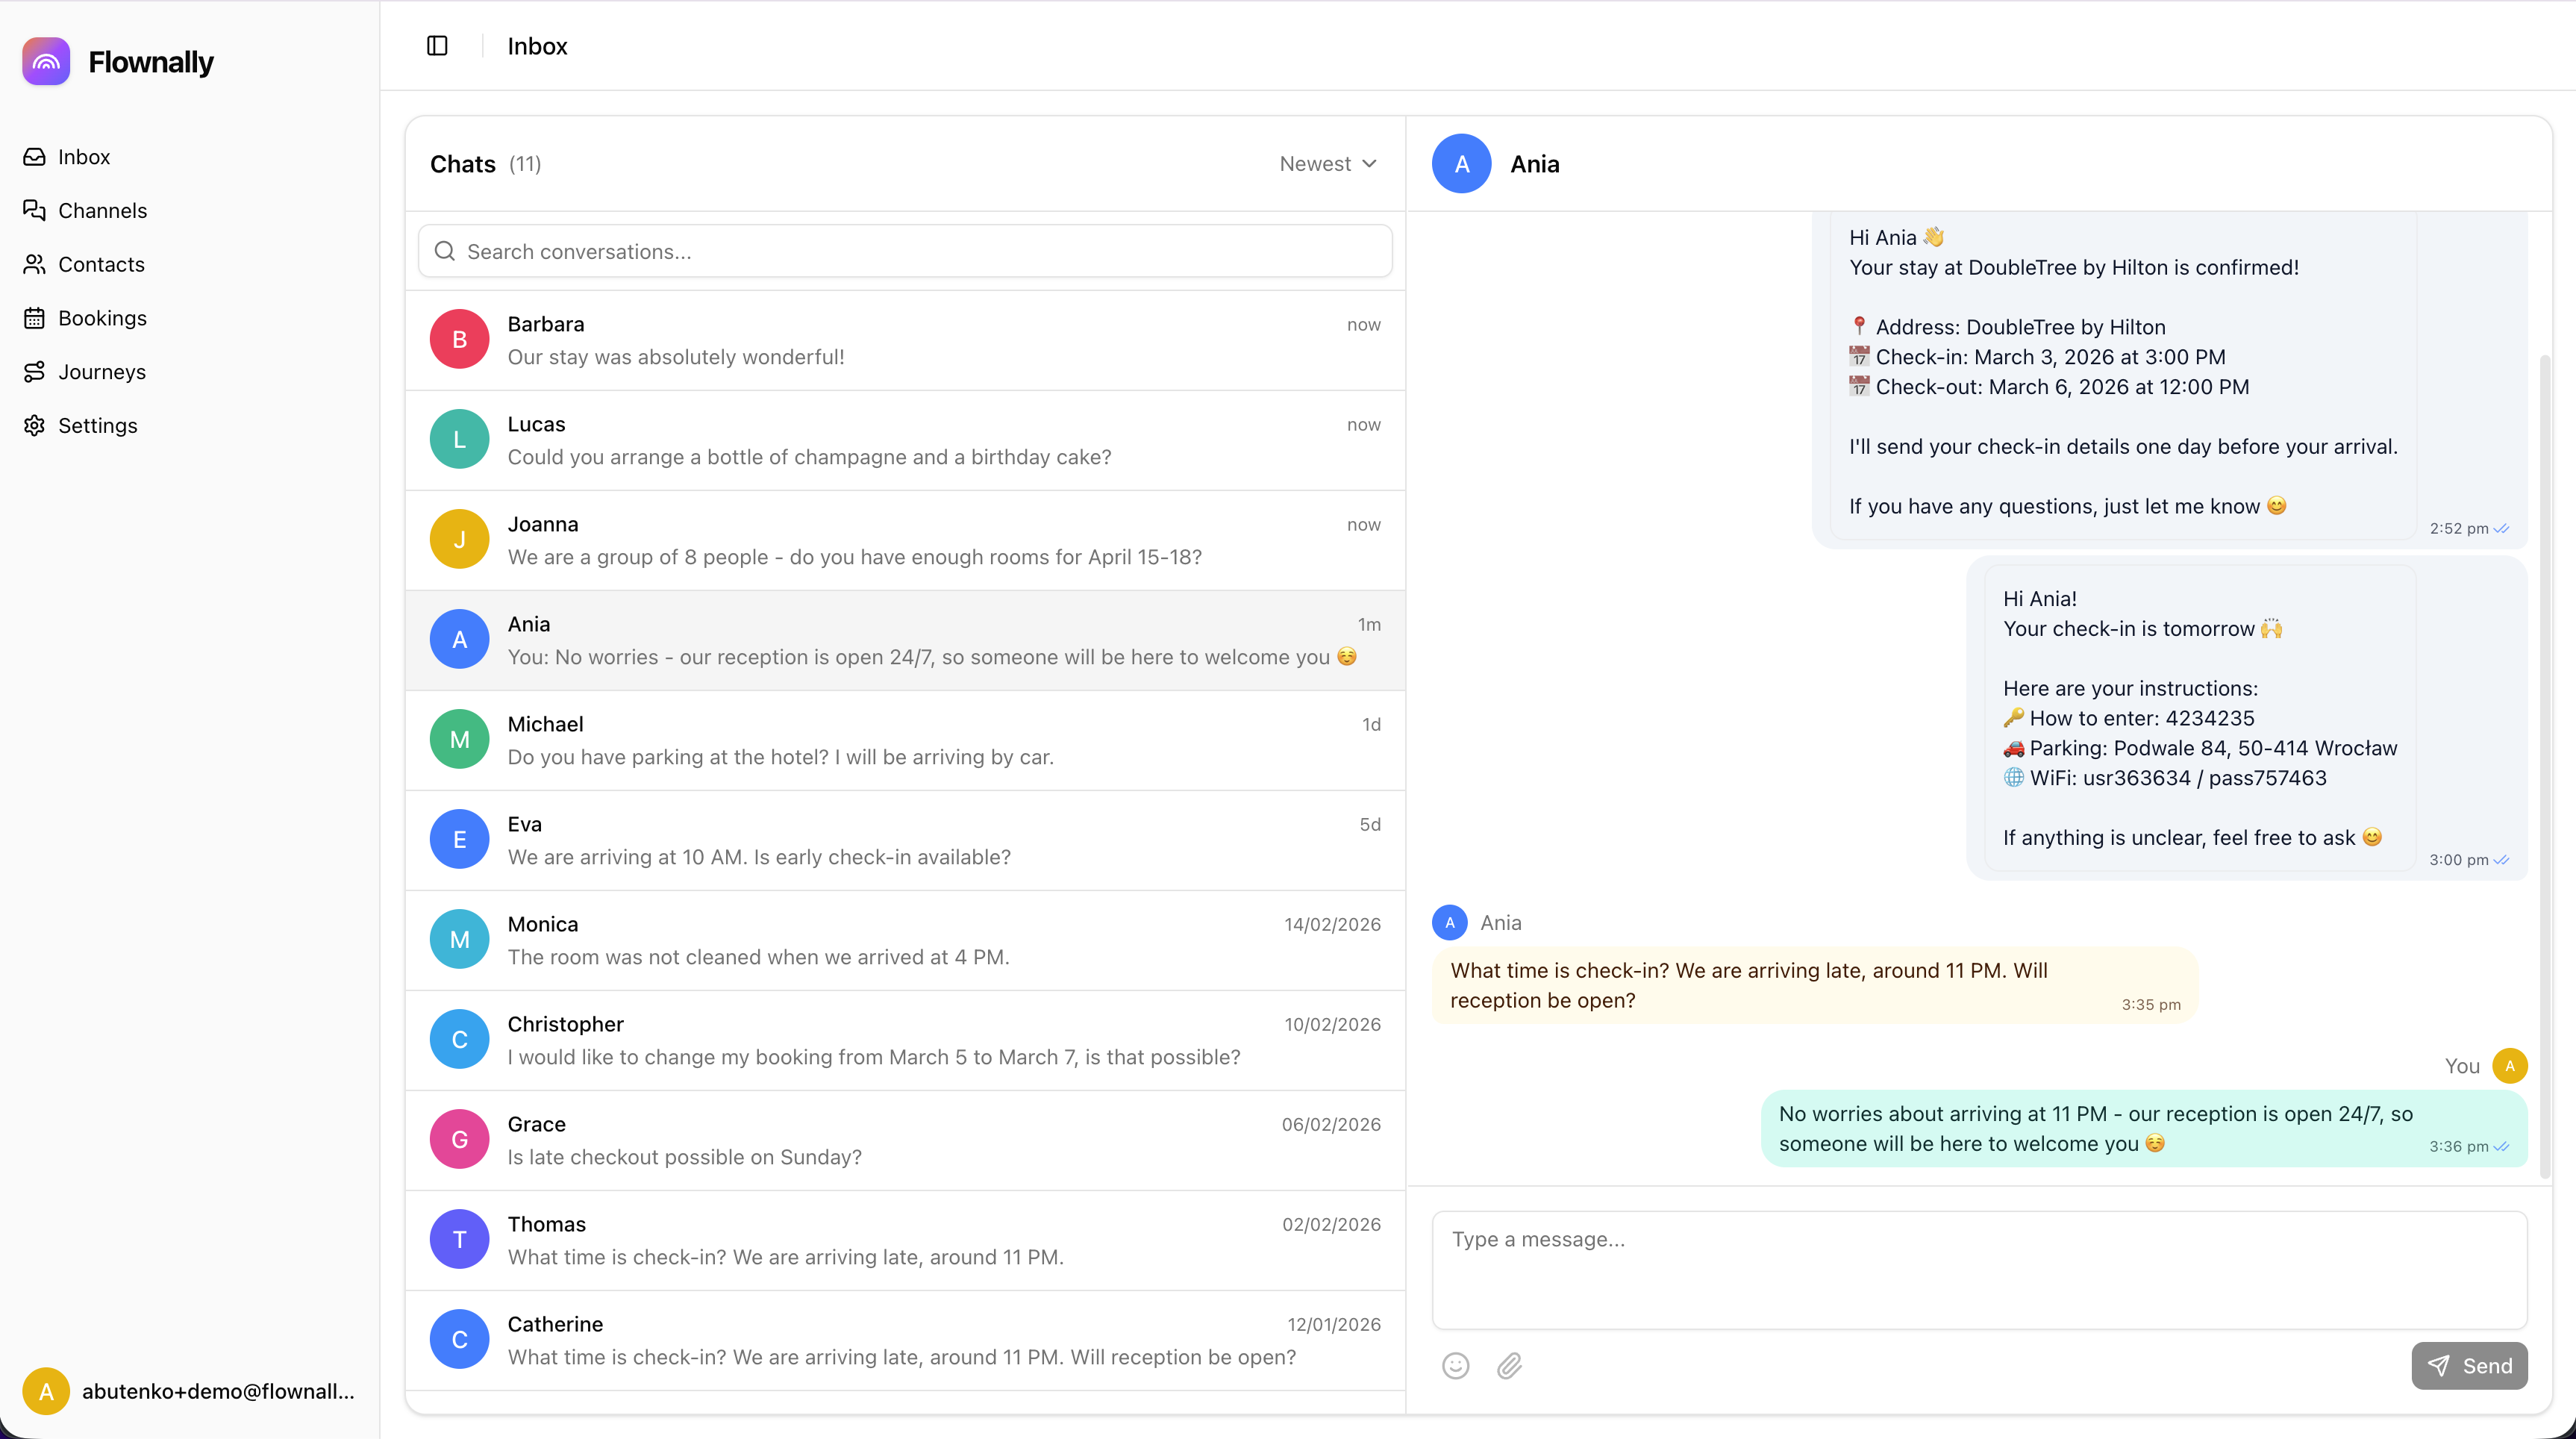Open Settings gear in sidebar

(34, 425)
